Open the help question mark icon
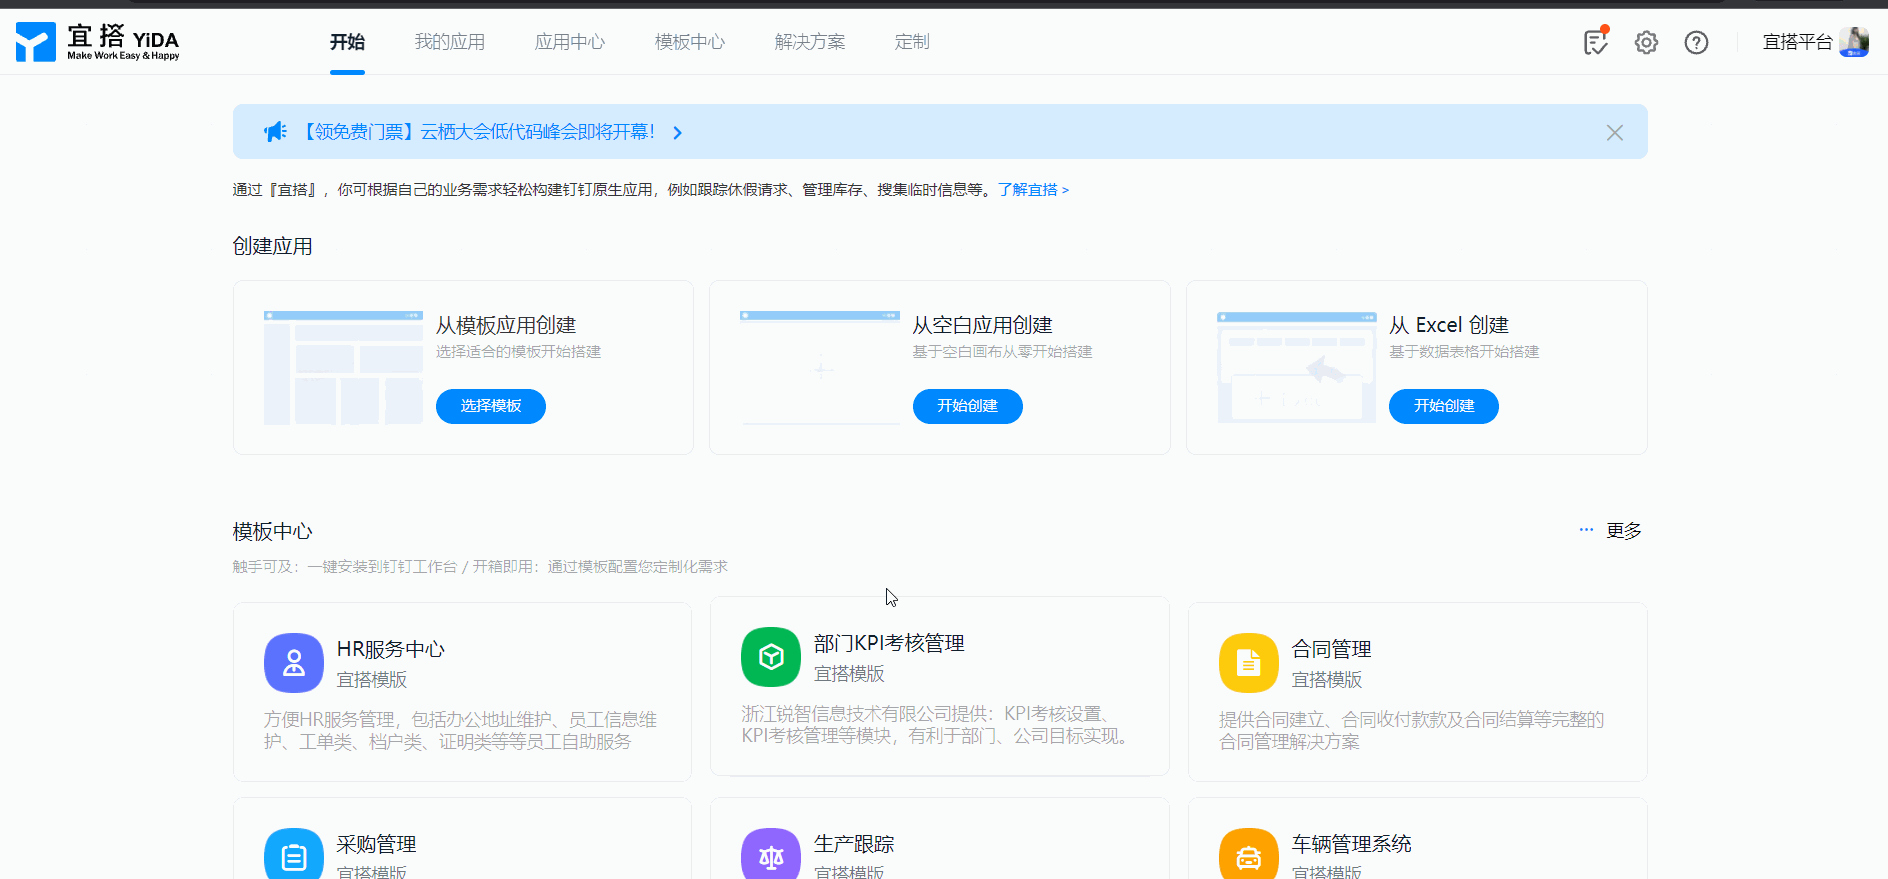Image resolution: width=1888 pixels, height=879 pixels. point(1696,42)
